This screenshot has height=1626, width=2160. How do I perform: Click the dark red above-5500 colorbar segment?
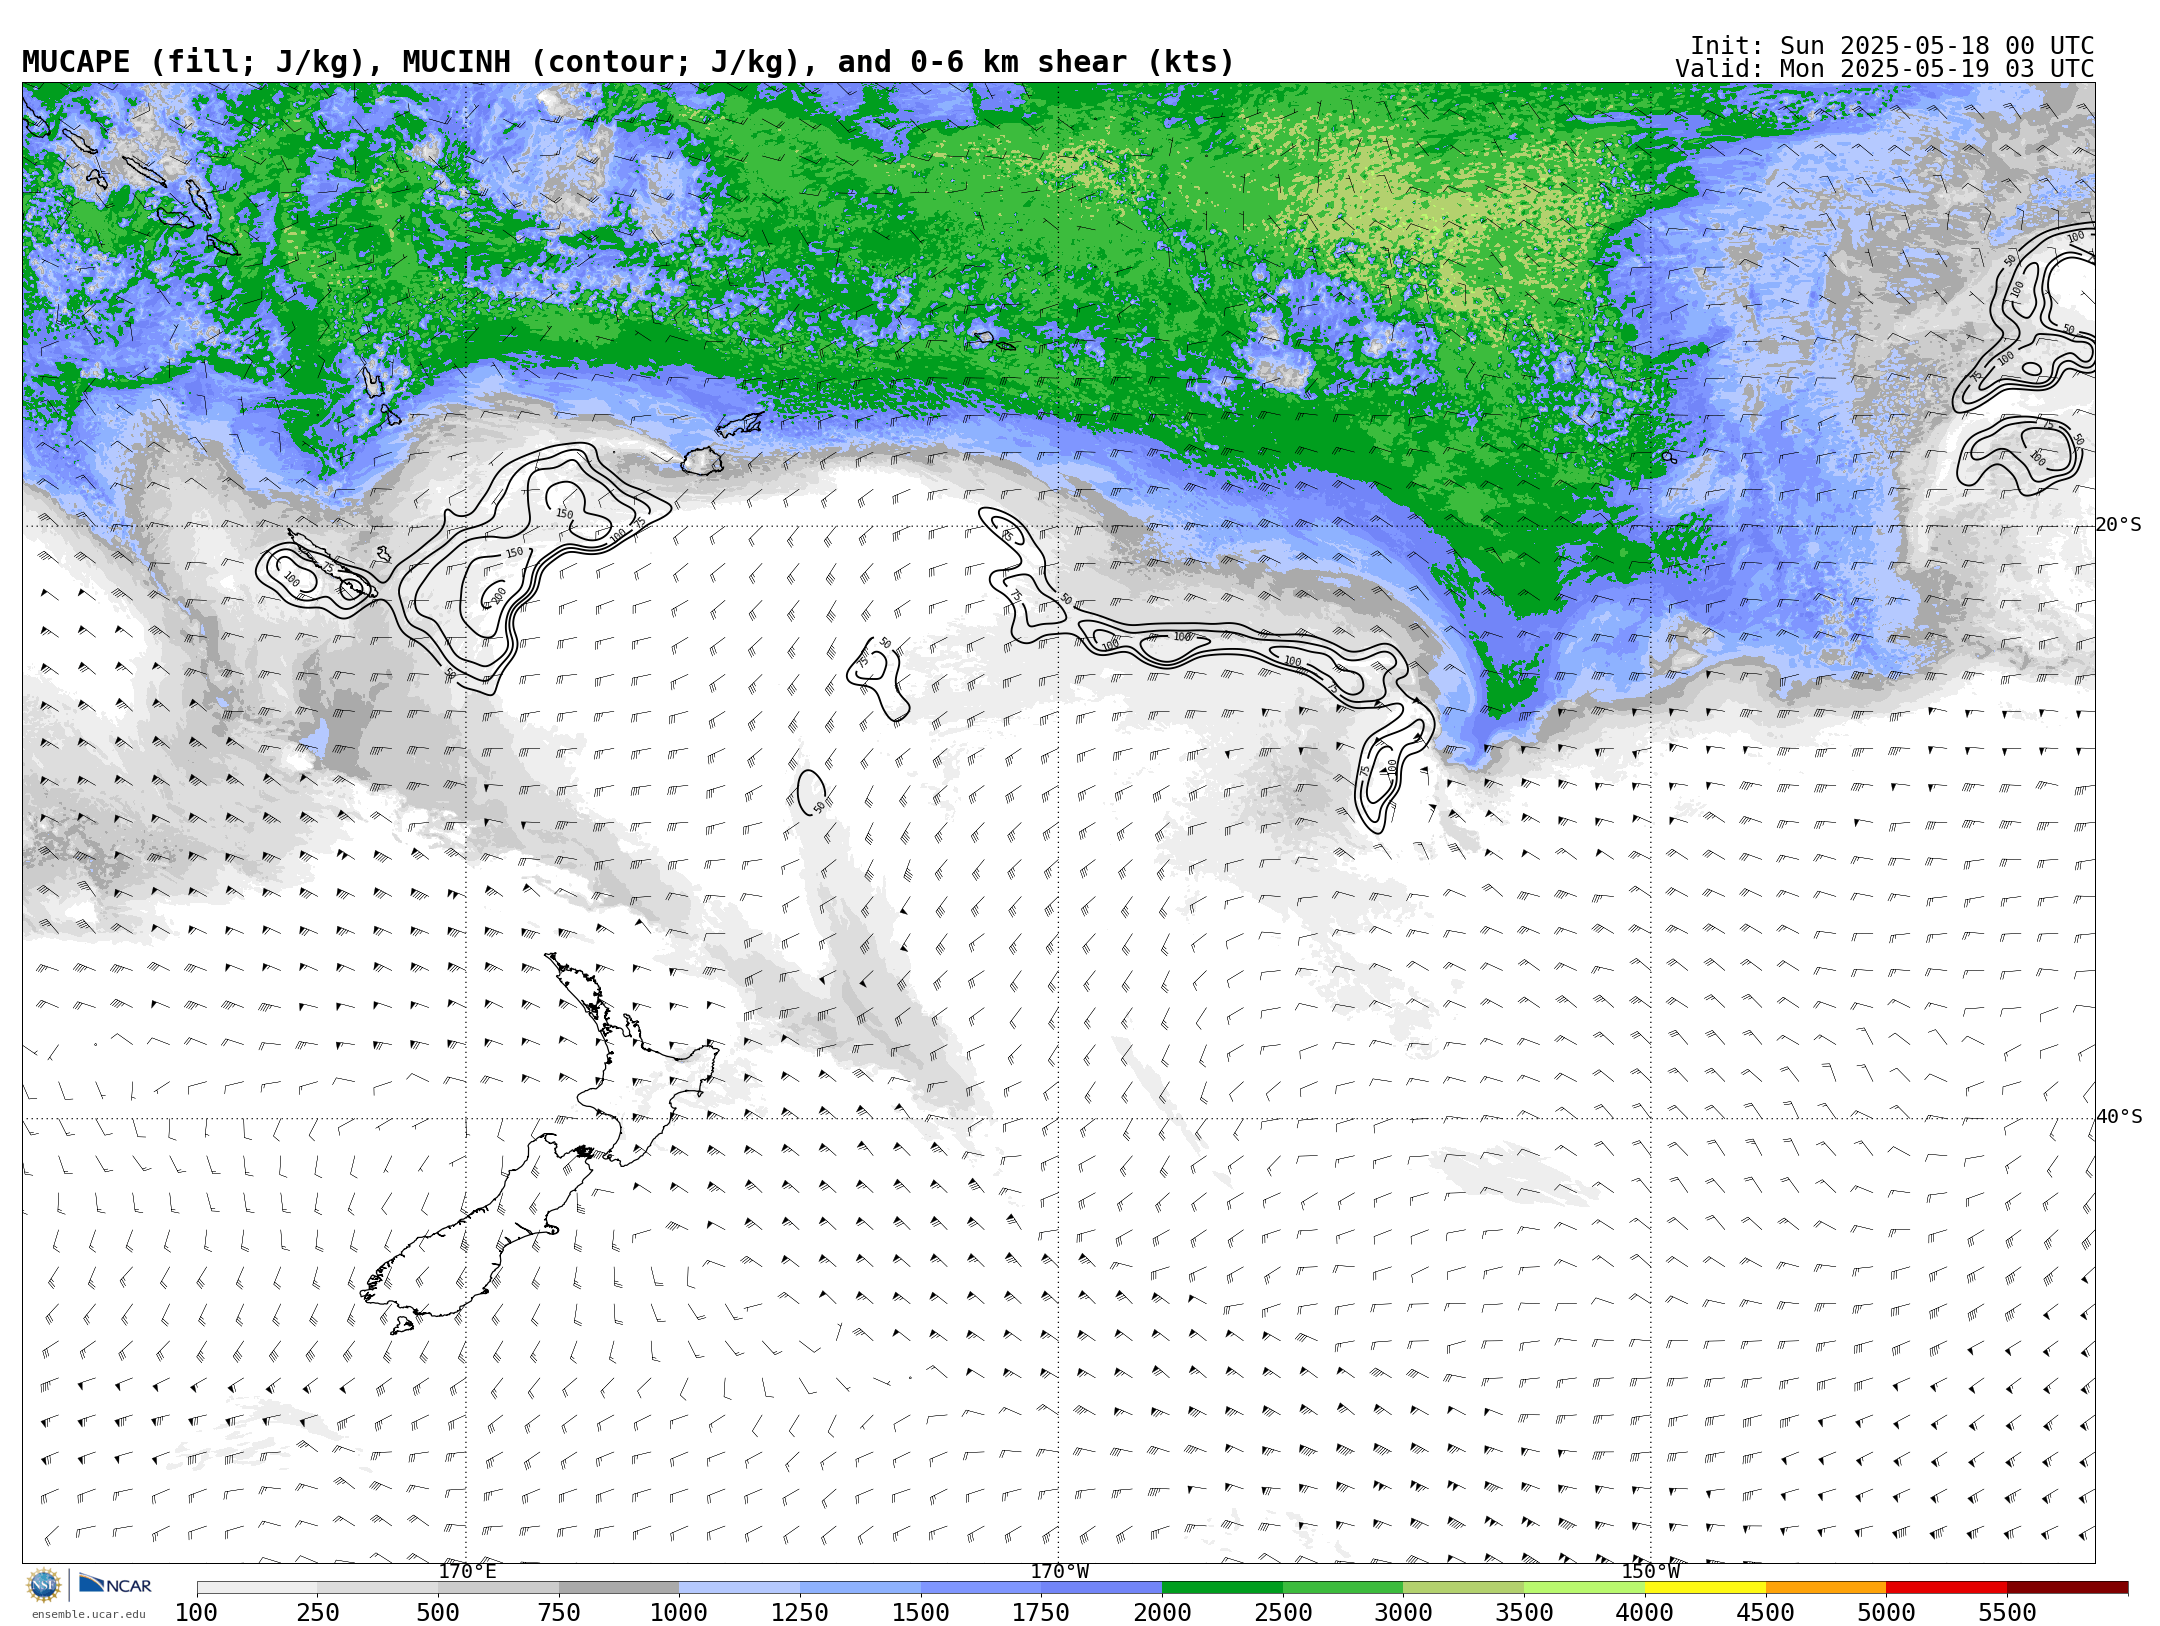click(2067, 1587)
